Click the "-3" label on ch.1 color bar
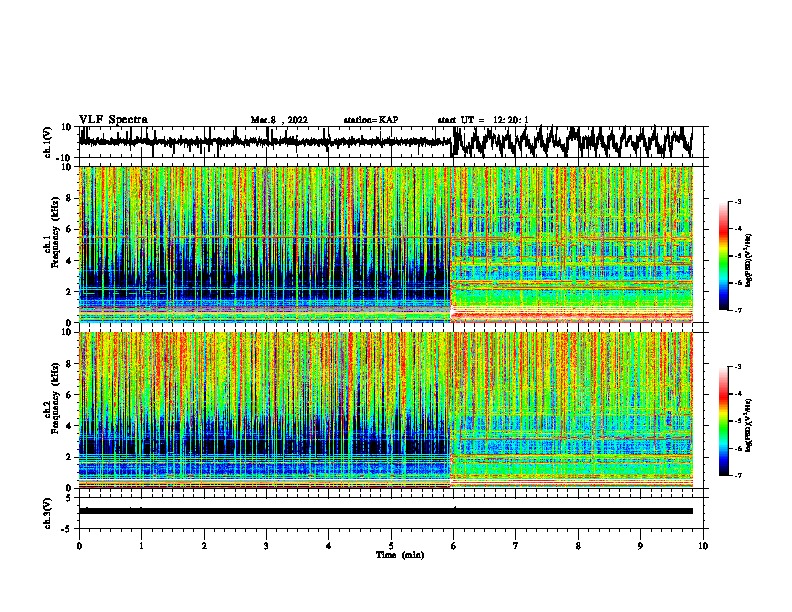Image resolution: width=792 pixels, height=612 pixels. 738,201
